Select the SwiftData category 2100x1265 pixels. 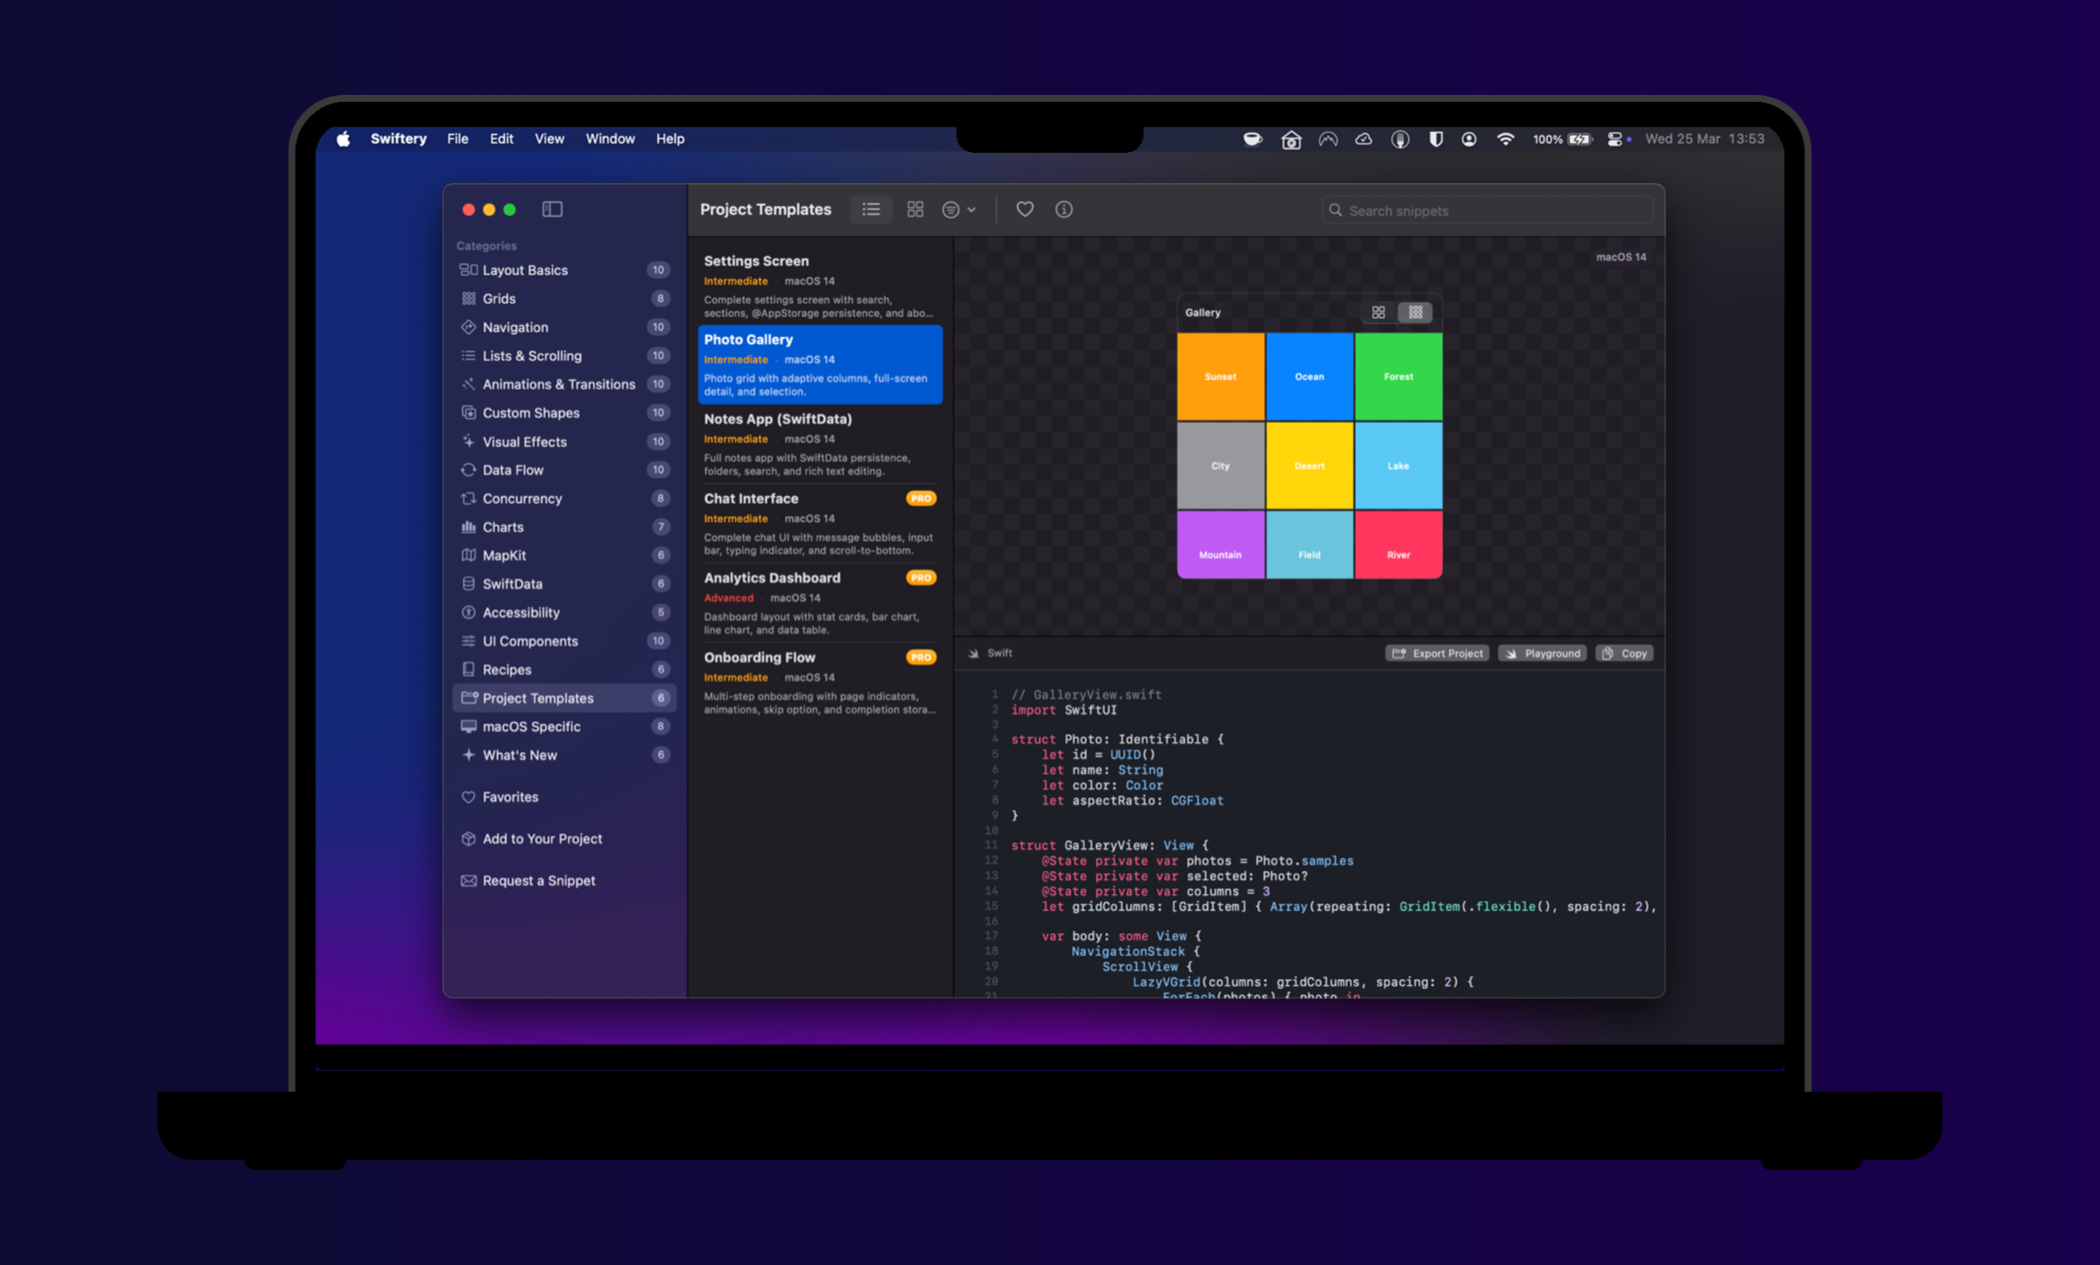(x=564, y=583)
